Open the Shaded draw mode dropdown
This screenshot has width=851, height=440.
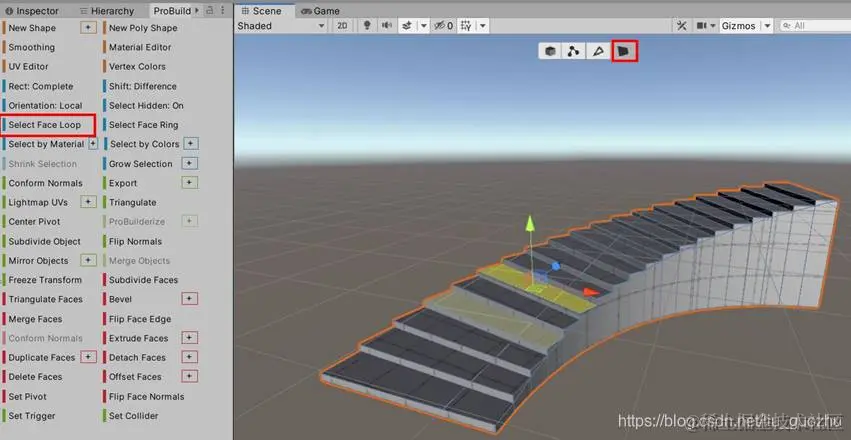[x=281, y=25]
